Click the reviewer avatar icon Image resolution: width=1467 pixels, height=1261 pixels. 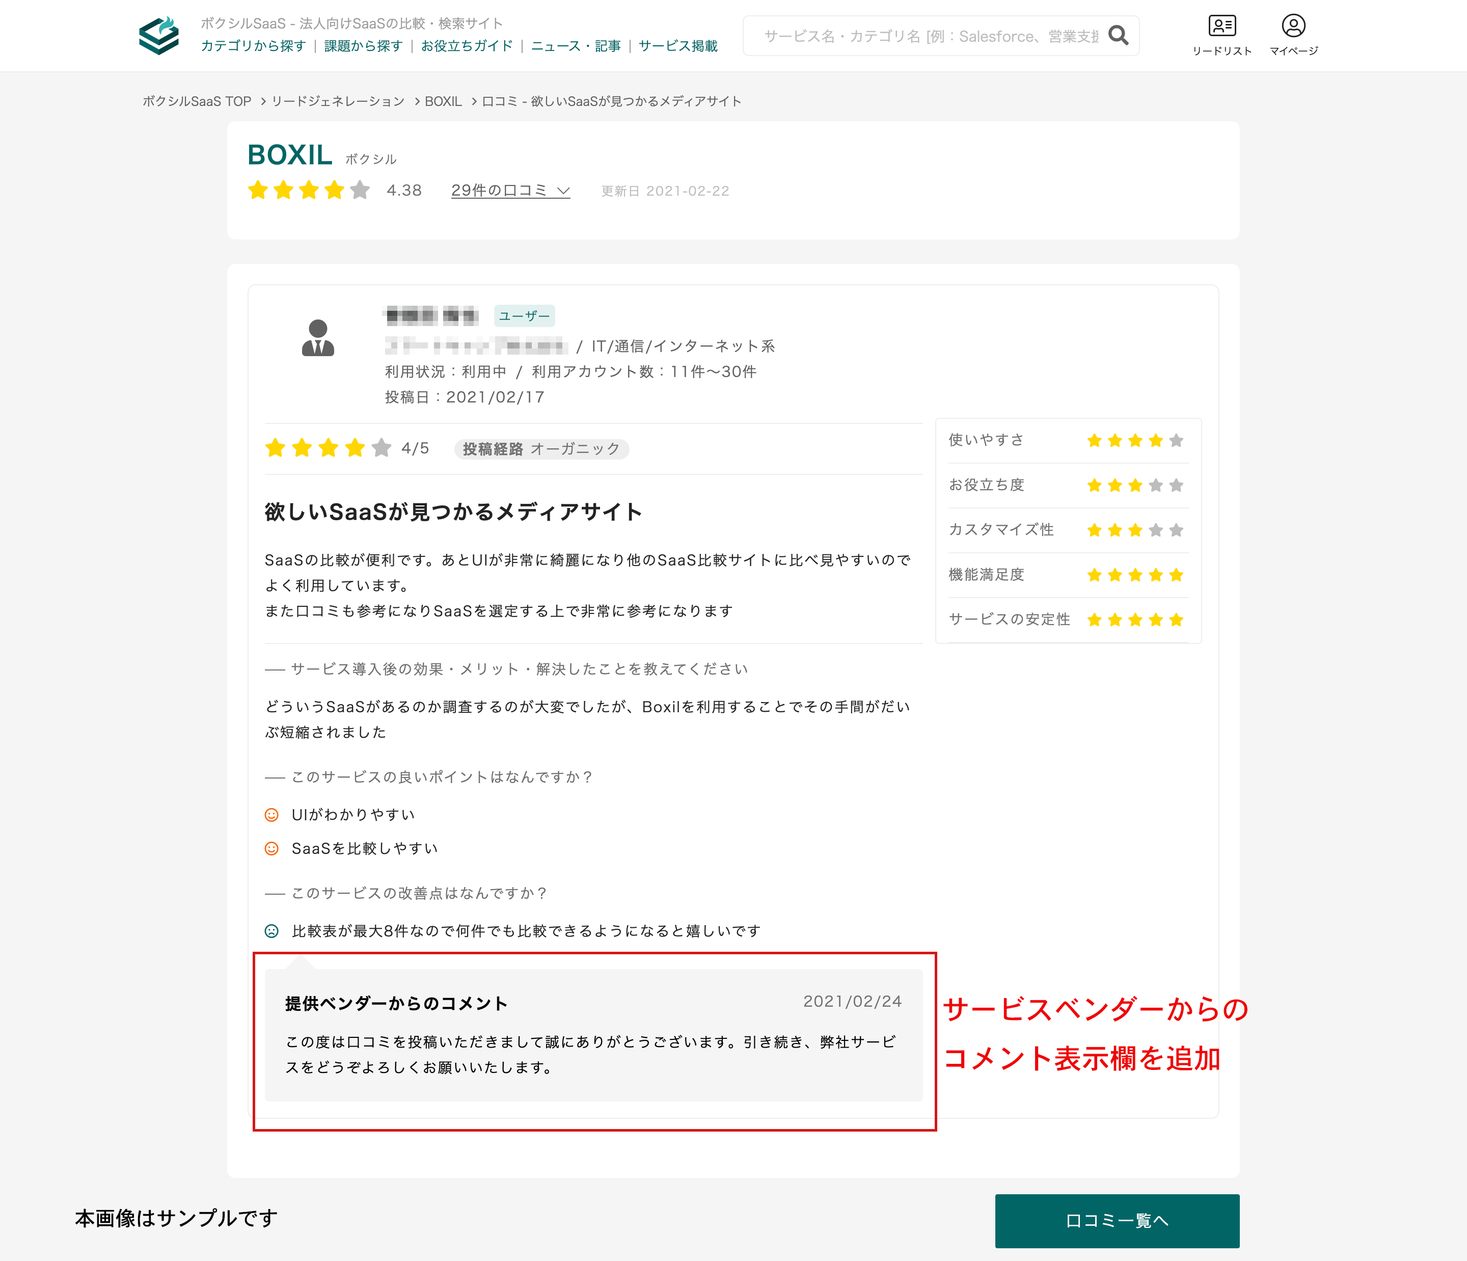(x=318, y=338)
